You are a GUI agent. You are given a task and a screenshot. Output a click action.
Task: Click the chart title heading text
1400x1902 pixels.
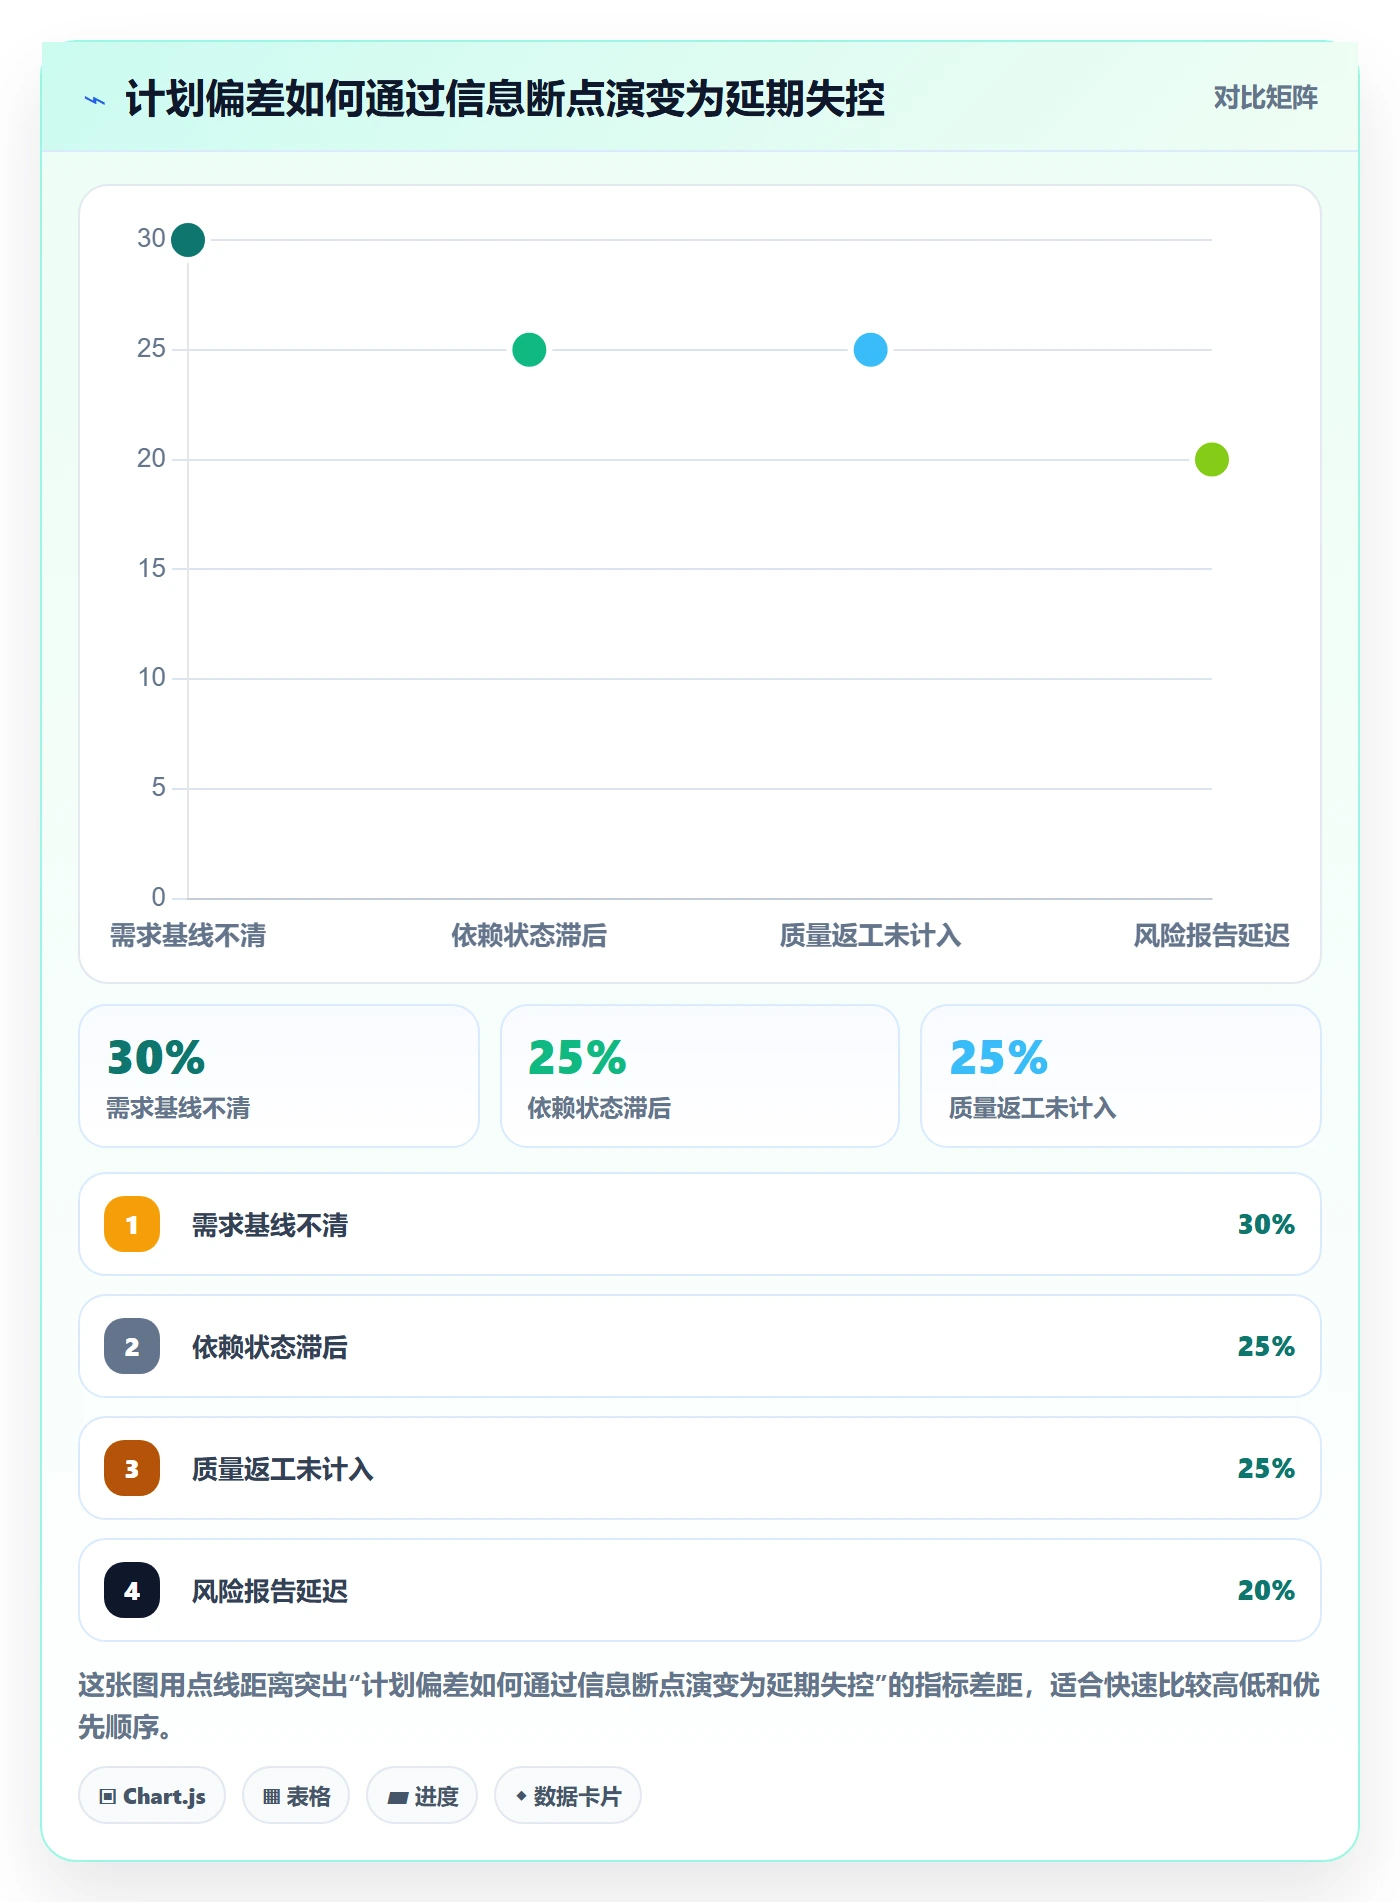tap(505, 100)
